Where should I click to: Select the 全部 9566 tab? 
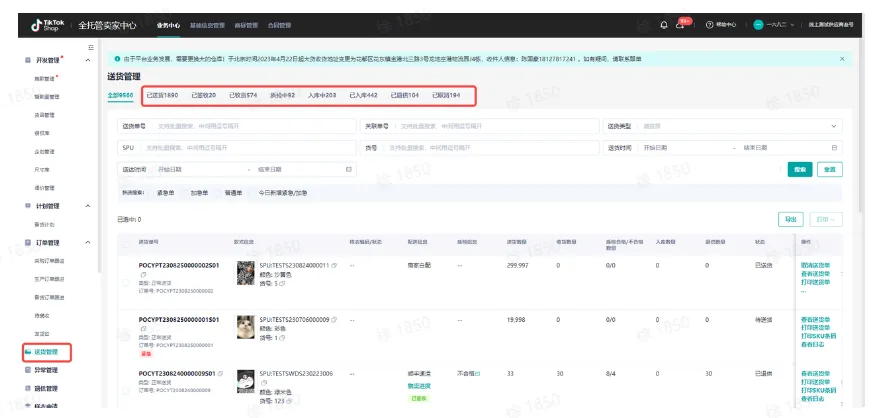point(120,95)
